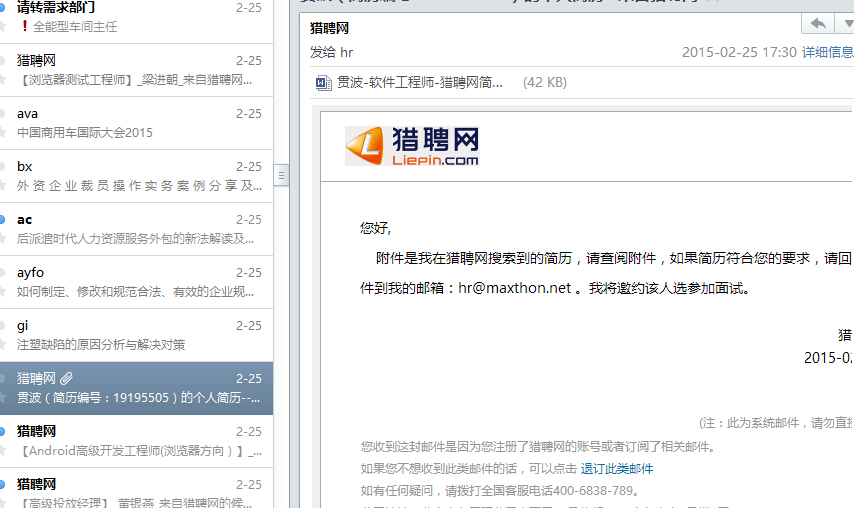Star the Android高级开发工程师 email
Image resolution: width=854 pixels, height=508 pixels.
click(2, 450)
